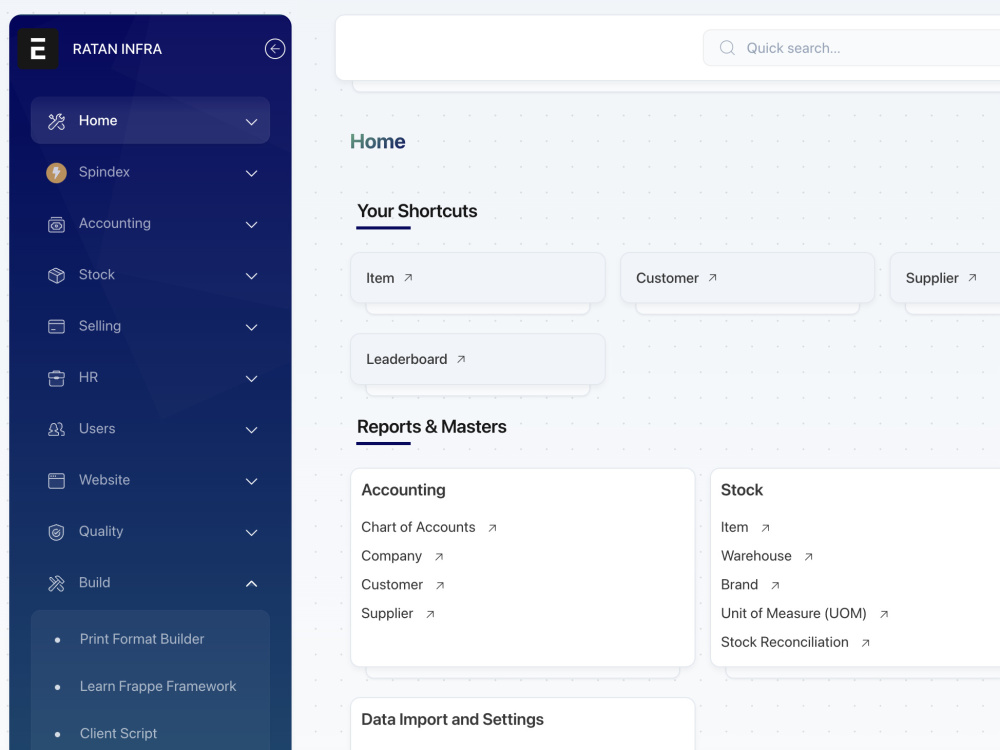1000x750 pixels.
Task: Open the Item shortcut card
Action: [478, 277]
